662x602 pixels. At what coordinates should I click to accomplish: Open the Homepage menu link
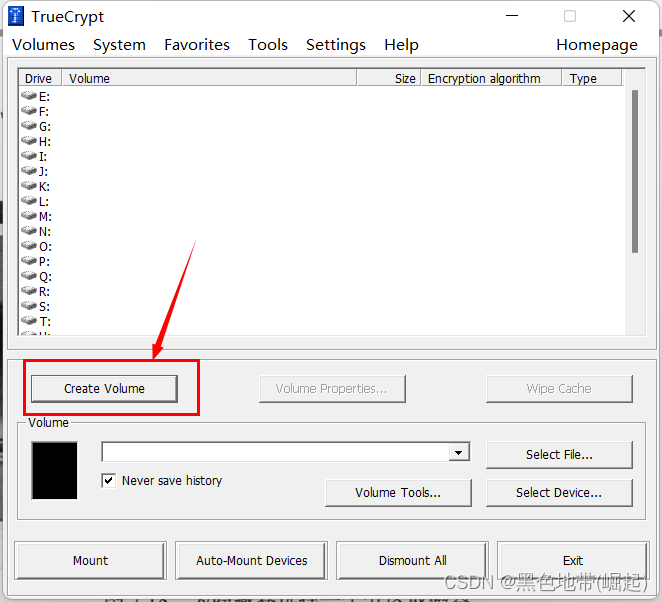pyautogui.click(x=597, y=45)
